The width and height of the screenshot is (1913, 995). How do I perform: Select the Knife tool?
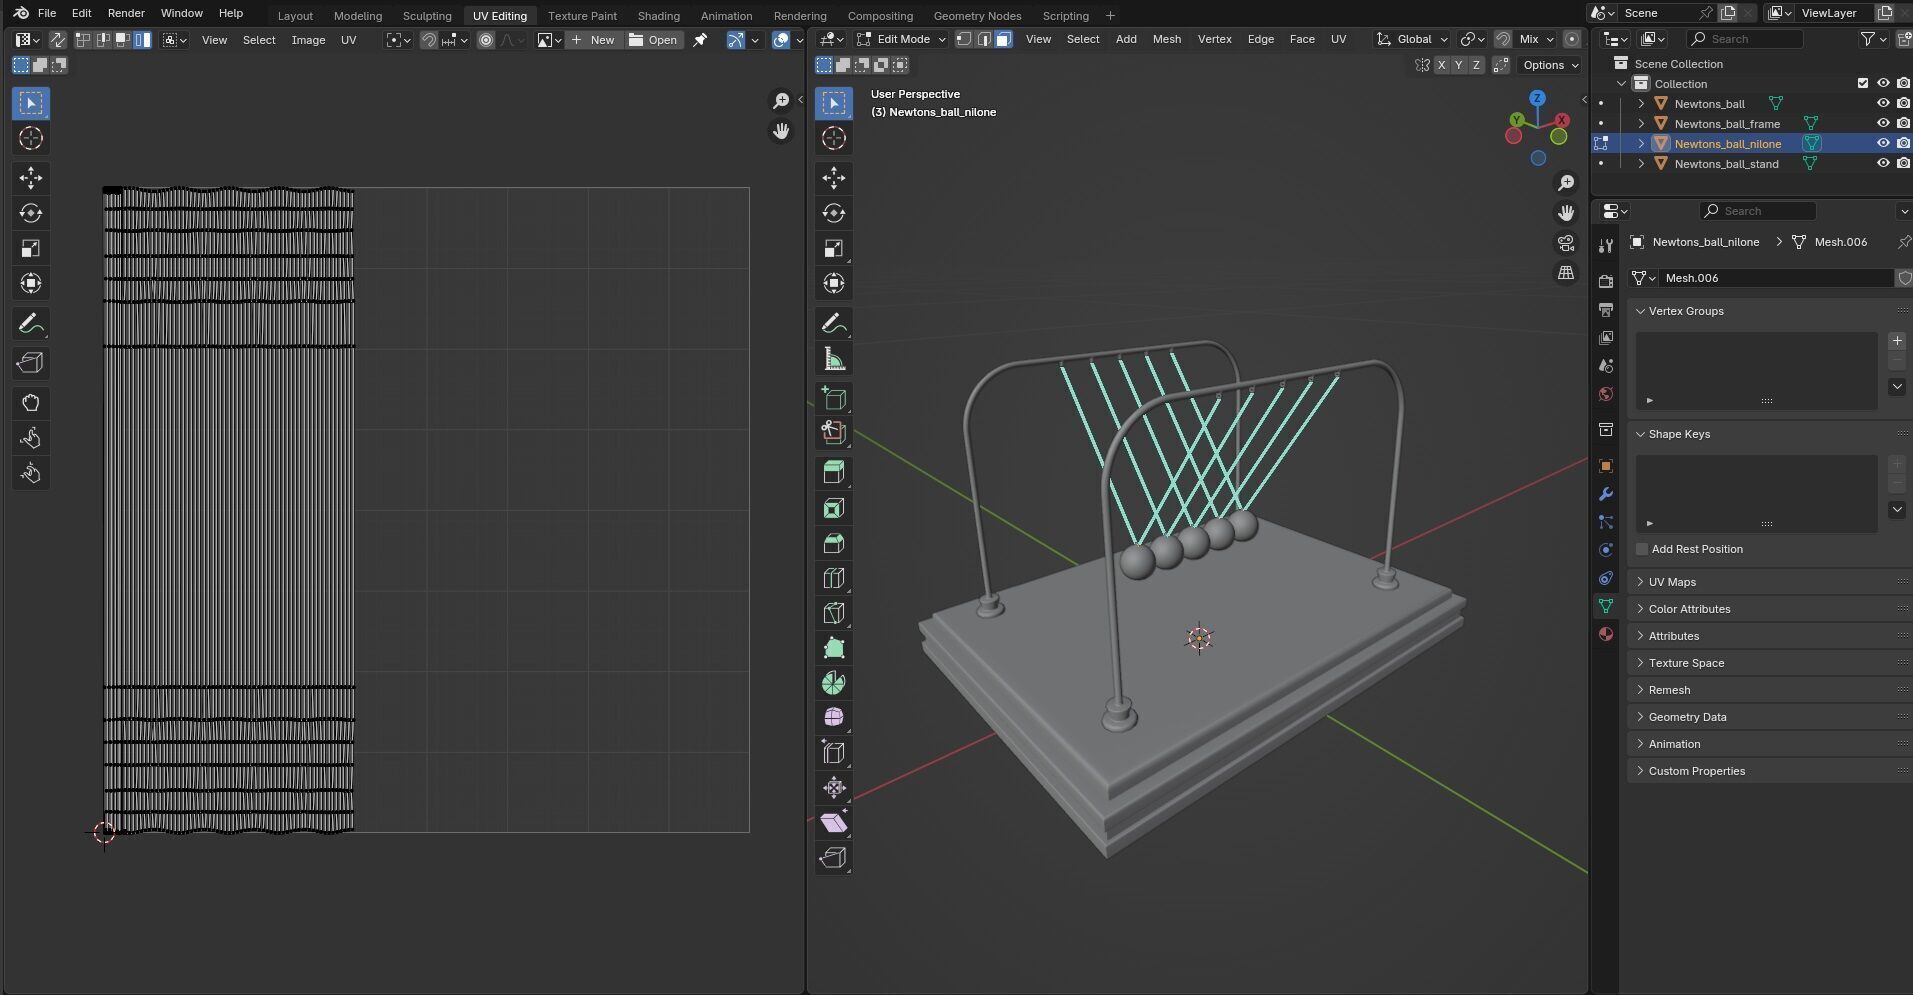click(834, 613)
